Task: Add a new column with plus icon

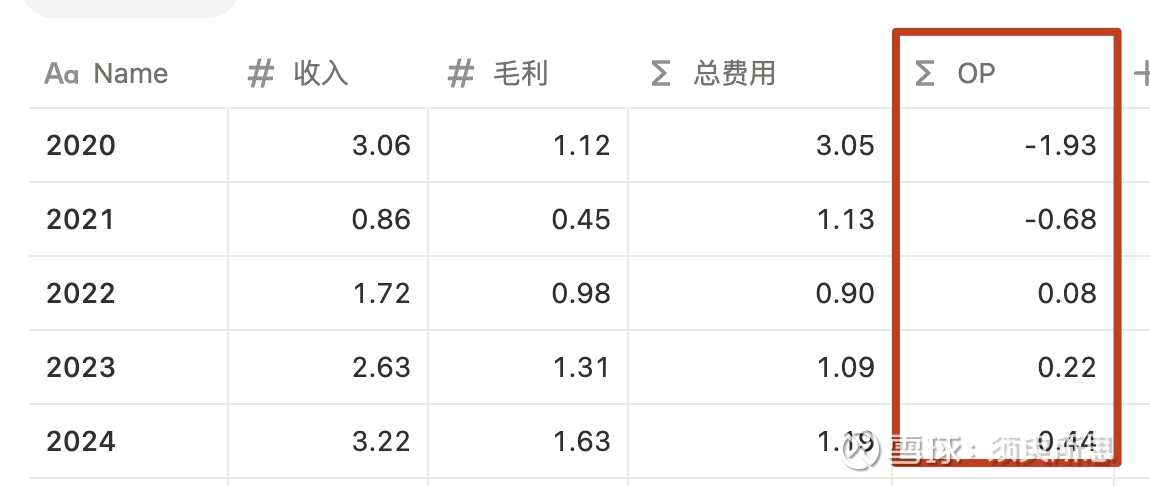Action: (x=1142, y=73)
